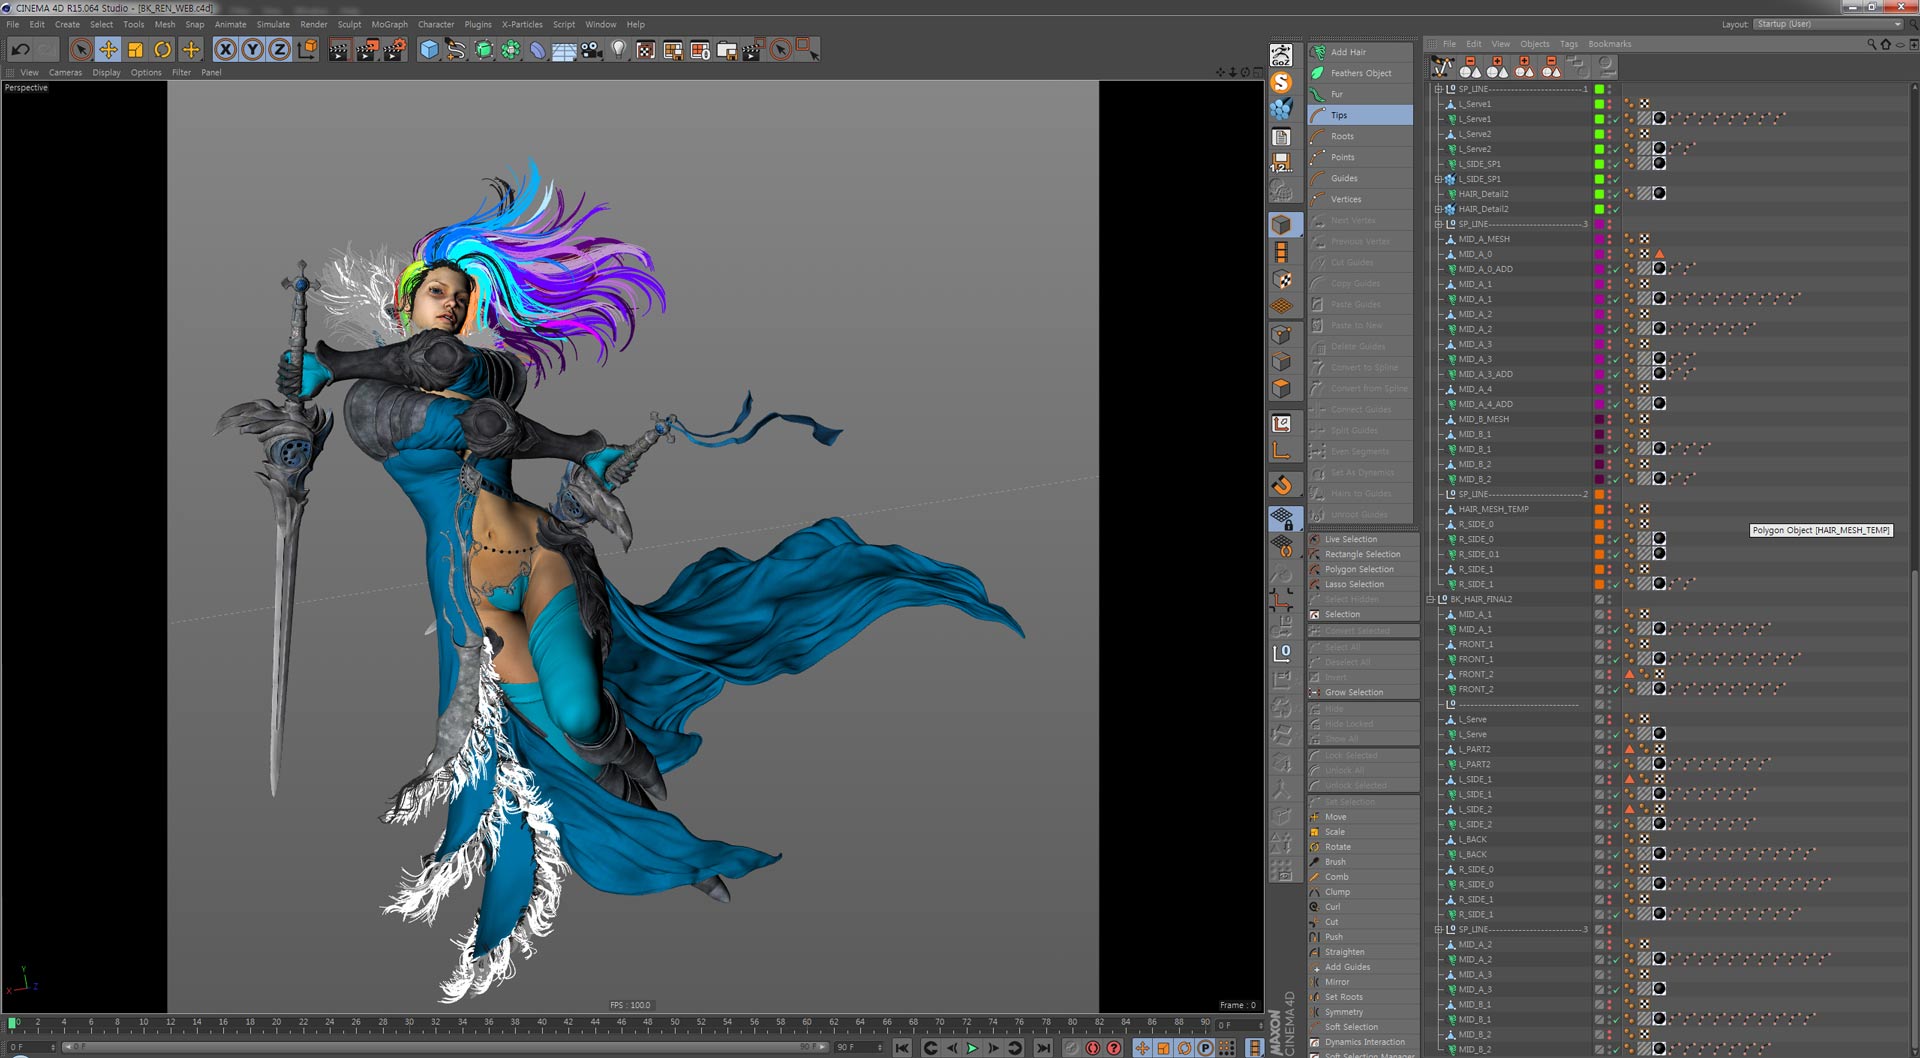Jump to the end of timeline

(1043, 1048)
